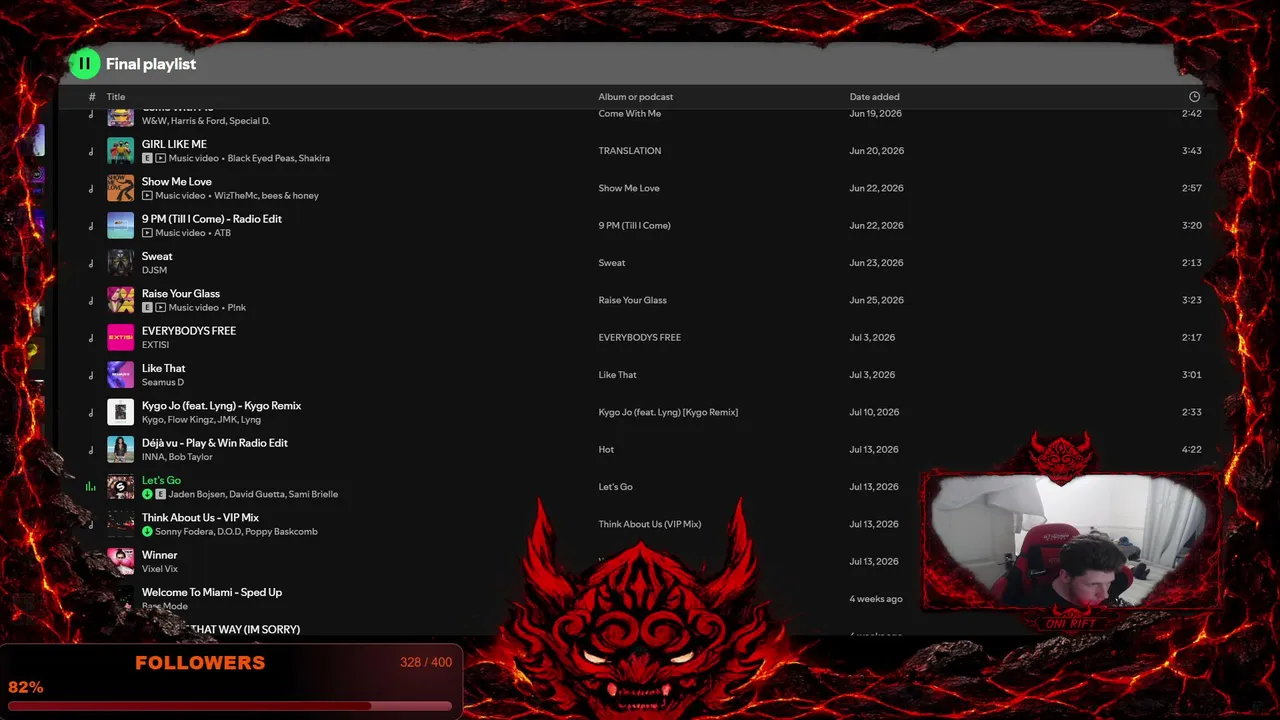This screenshot has width=1280, height=720.
Task: Open the P!nk artist link
Action: point(236,308)
